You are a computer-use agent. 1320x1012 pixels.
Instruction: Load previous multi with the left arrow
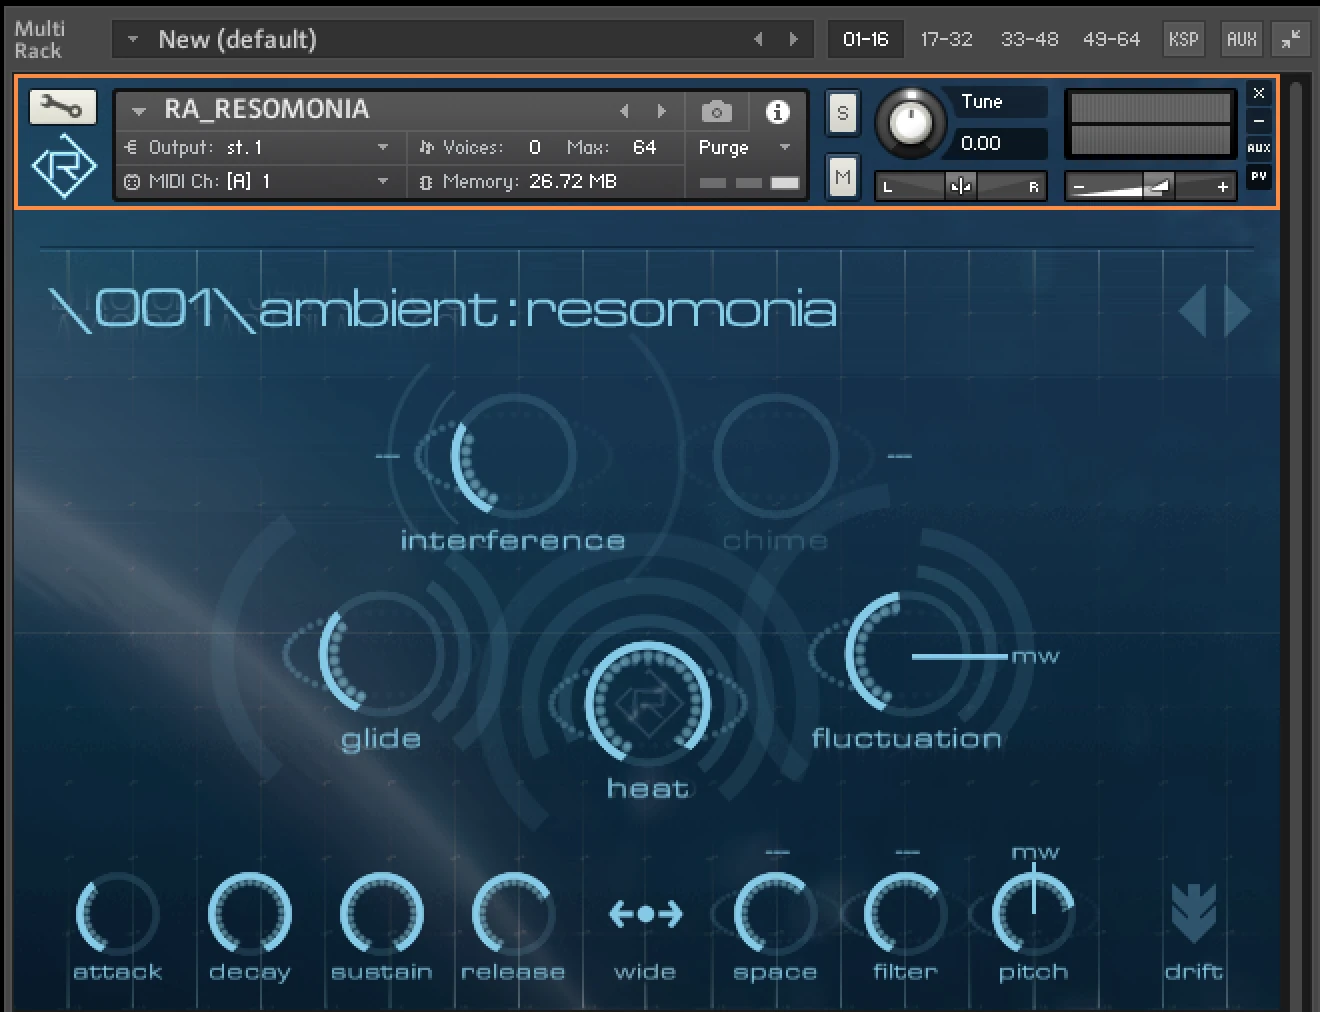pos(758,39)
